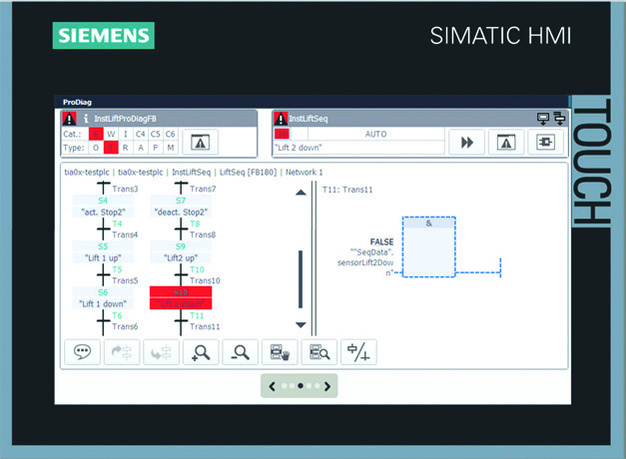
Task: Click the FALSE value on the AND input
Action: click(x=382, y=242)
